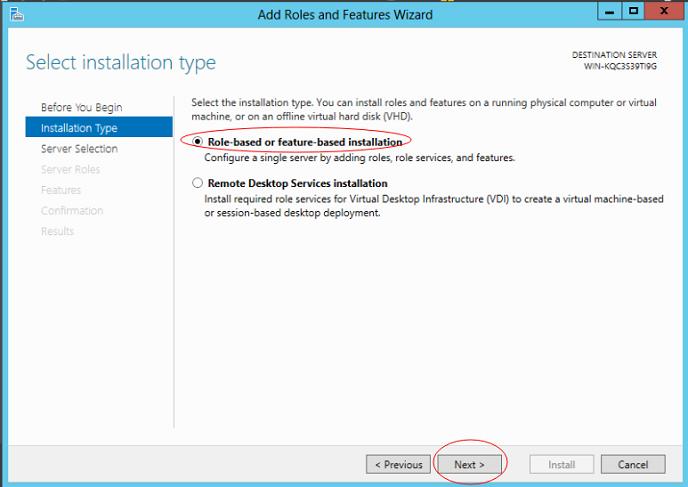The width and height of the screenshot is (688, 487).
Task: Click the destination server name WIN-KQC3S39TI9G
Action: 620,66
